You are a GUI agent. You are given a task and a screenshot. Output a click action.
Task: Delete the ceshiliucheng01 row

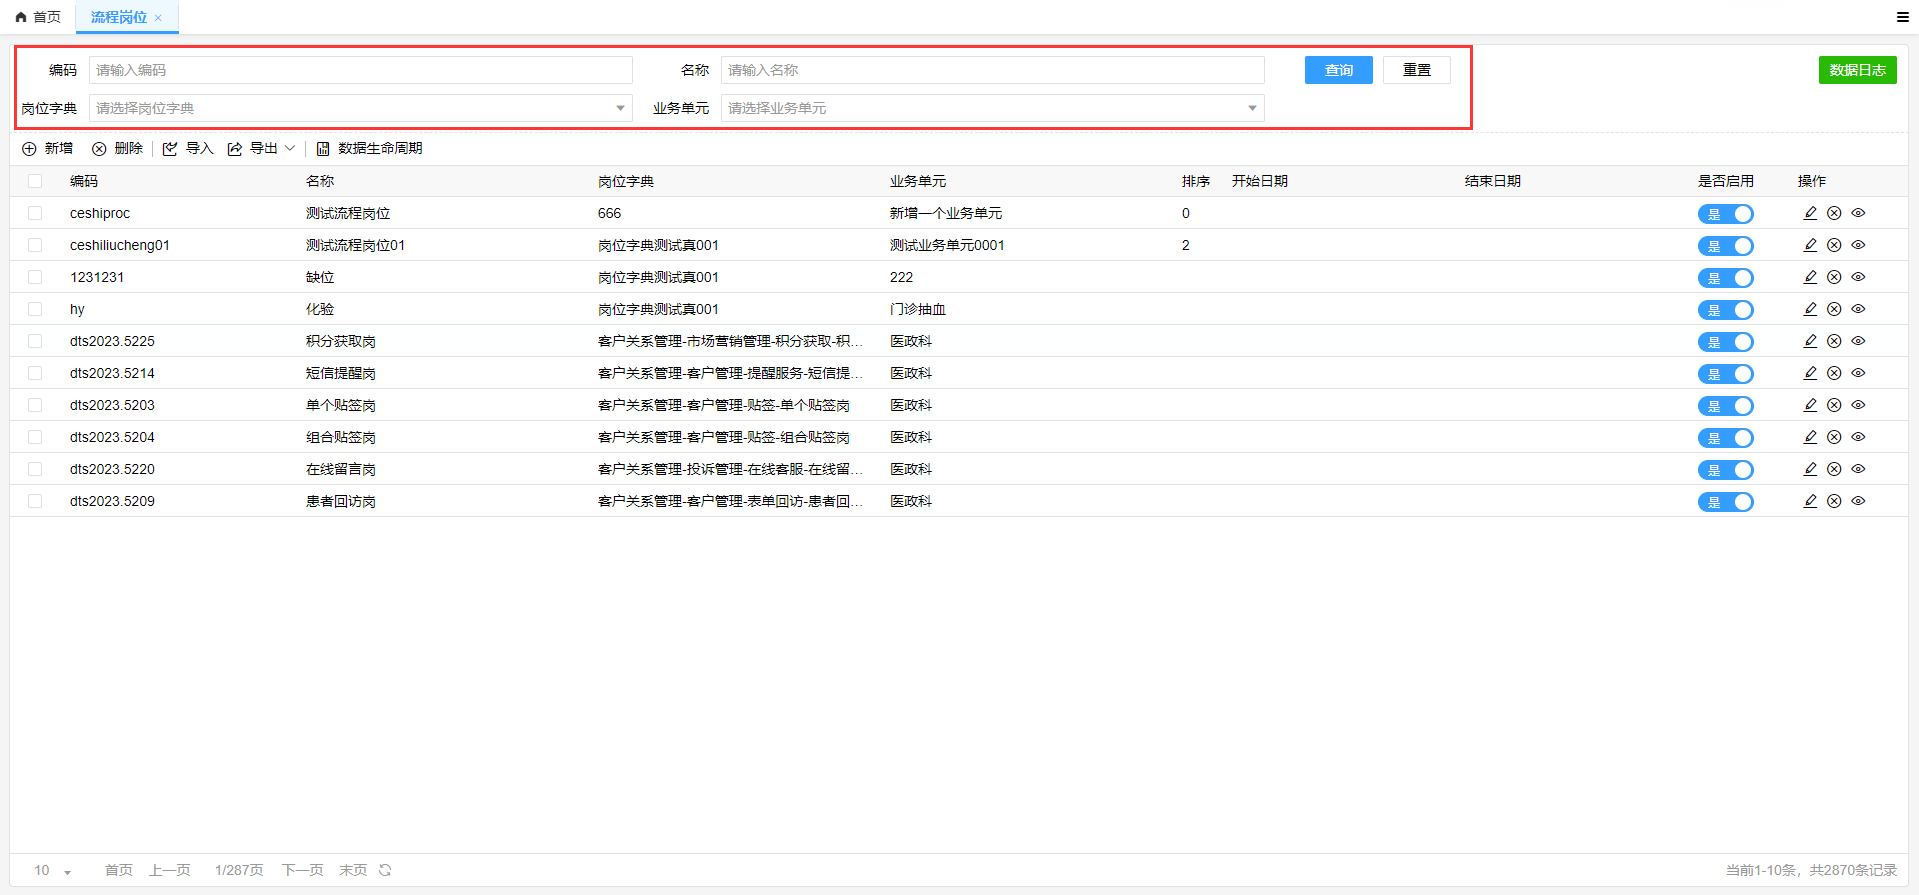pos(1834,245)
